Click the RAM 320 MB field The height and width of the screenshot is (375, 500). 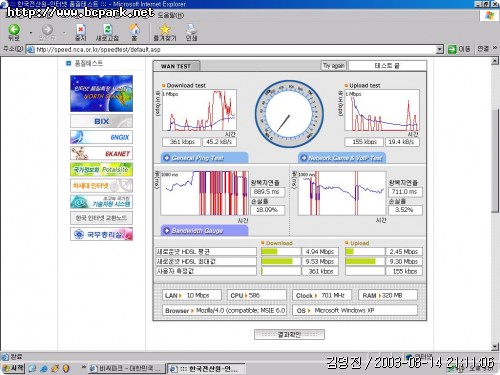click(388, 295)
